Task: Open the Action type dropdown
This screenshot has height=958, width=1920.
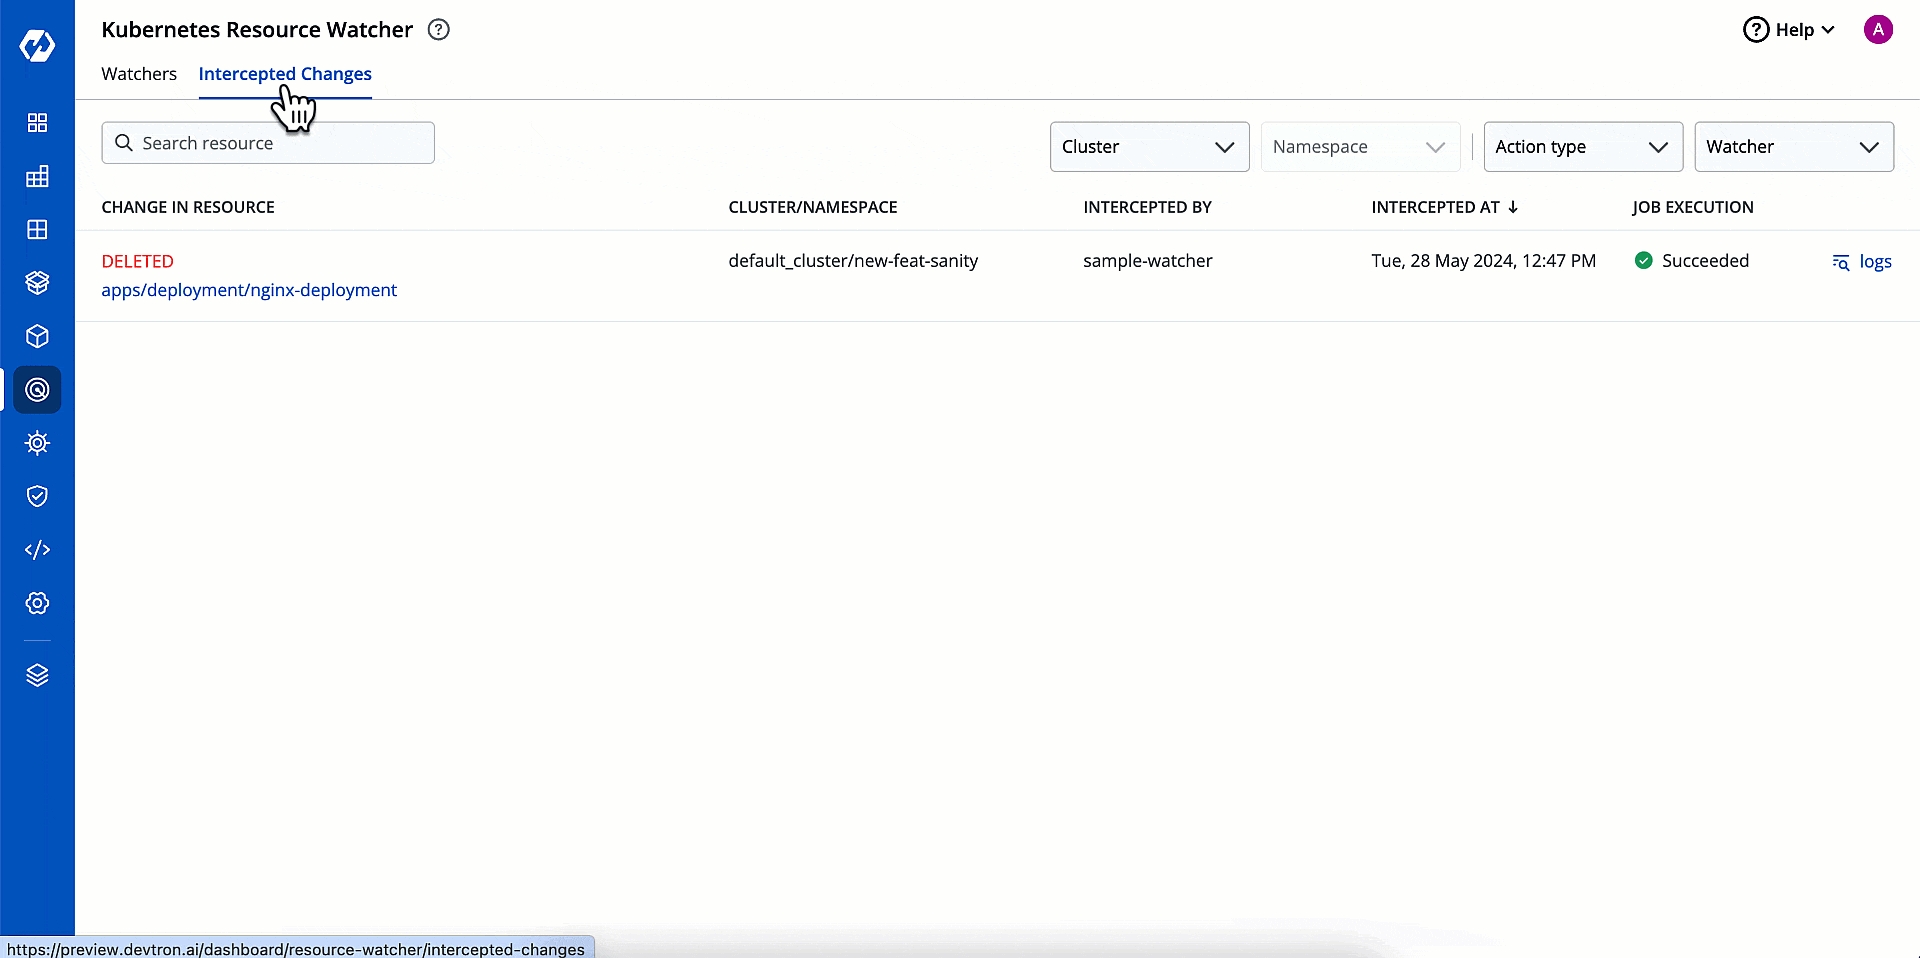Action: coord(1582,147)
